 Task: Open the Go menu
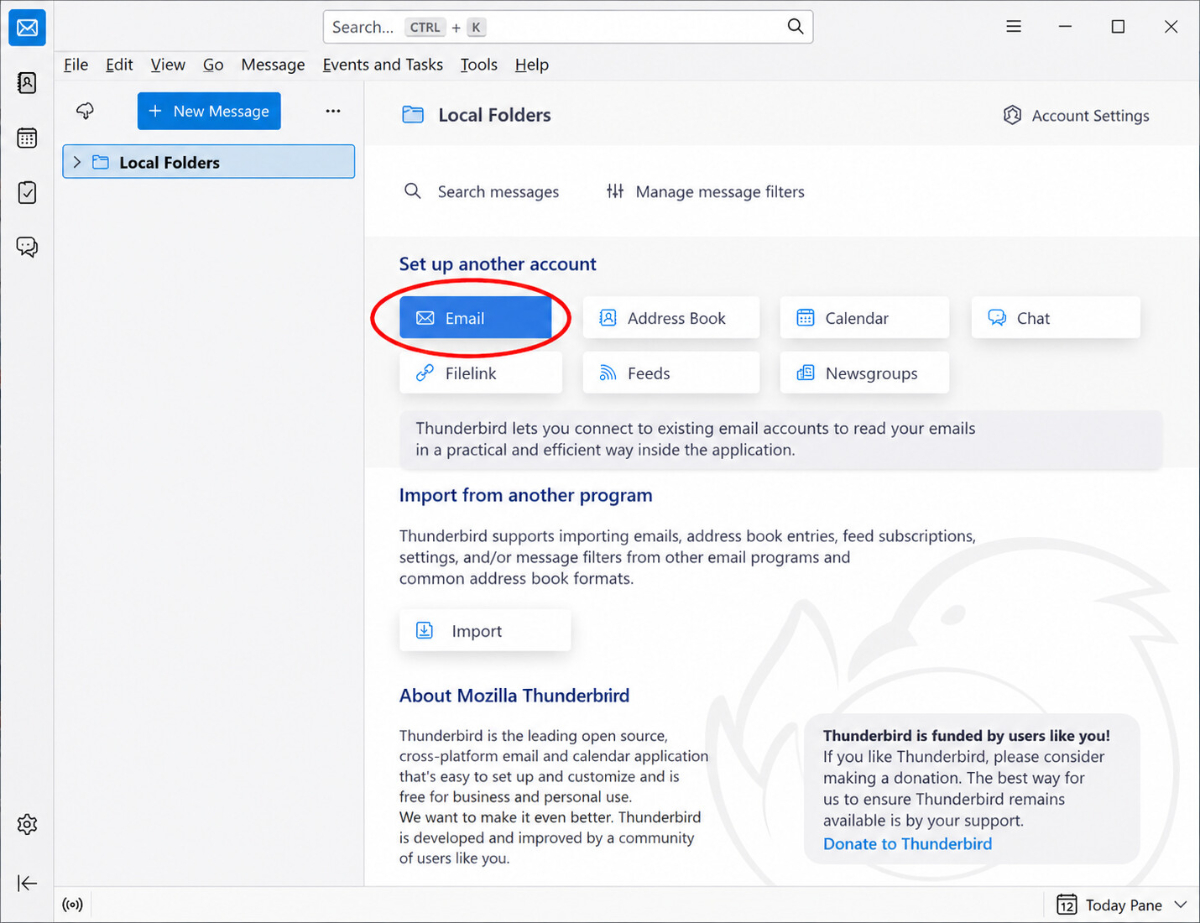click(213, 64)
